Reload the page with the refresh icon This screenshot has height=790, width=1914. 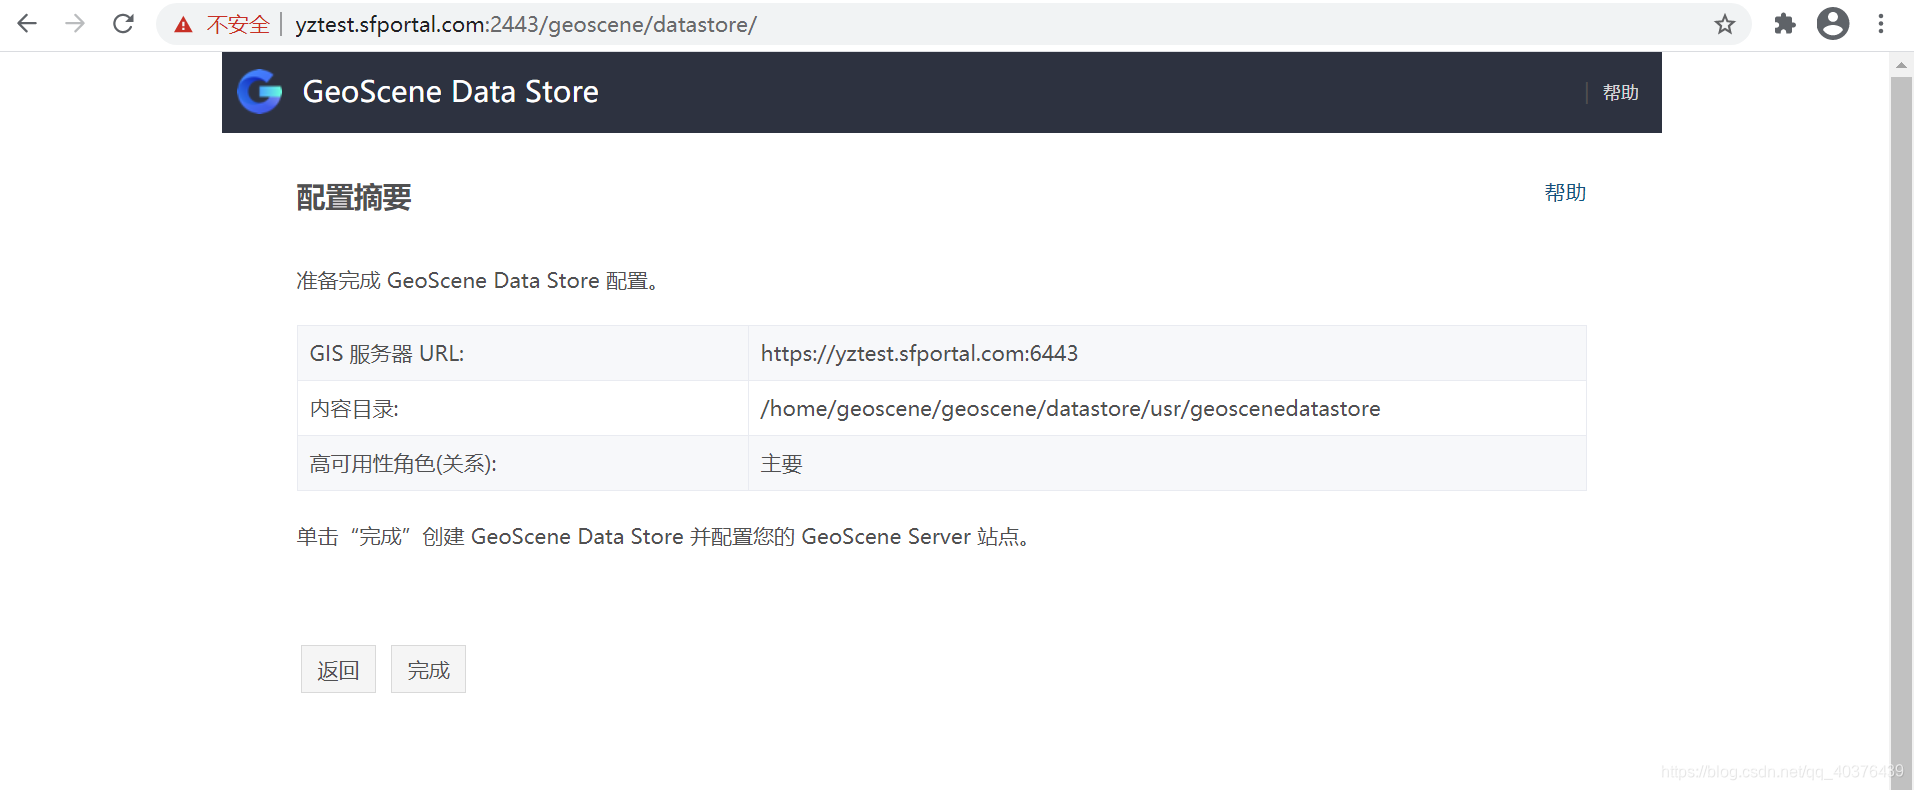(x=123, y=24)
